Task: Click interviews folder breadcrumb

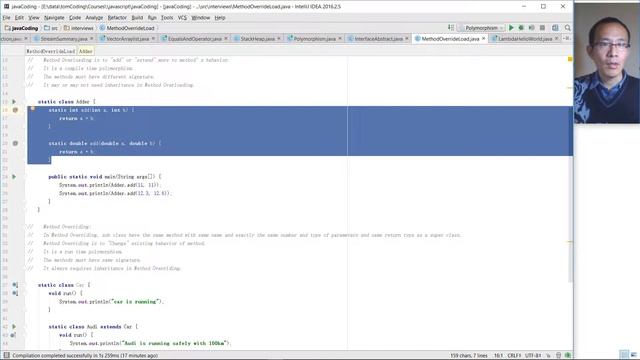Action: (x=79, y=28)
